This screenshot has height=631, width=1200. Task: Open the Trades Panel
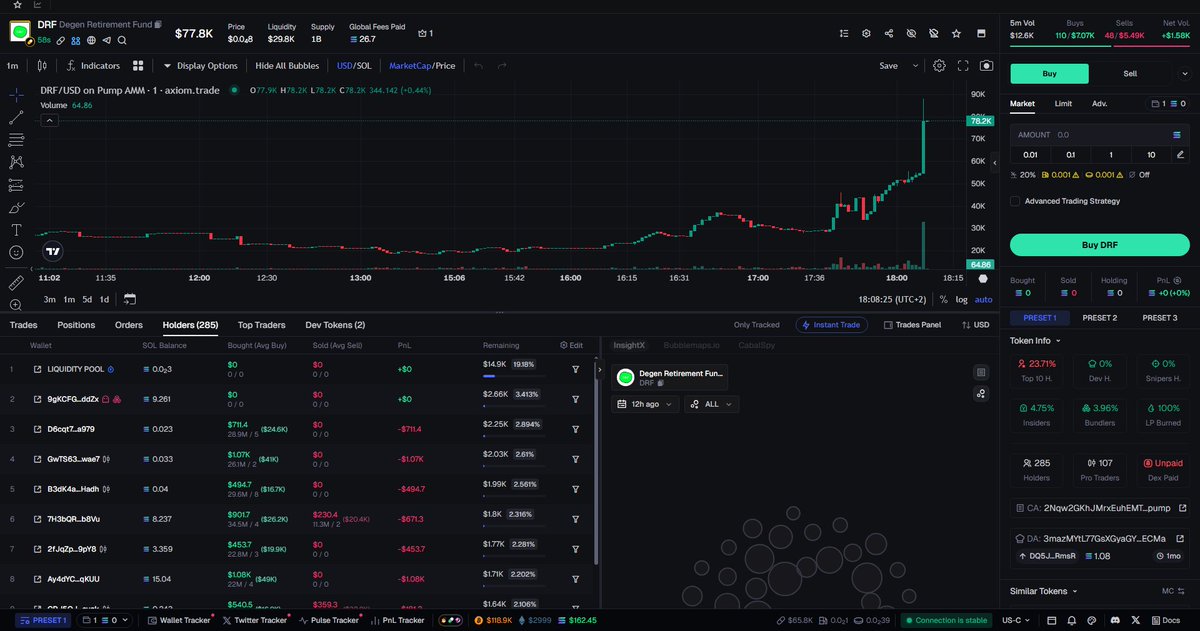911,325
